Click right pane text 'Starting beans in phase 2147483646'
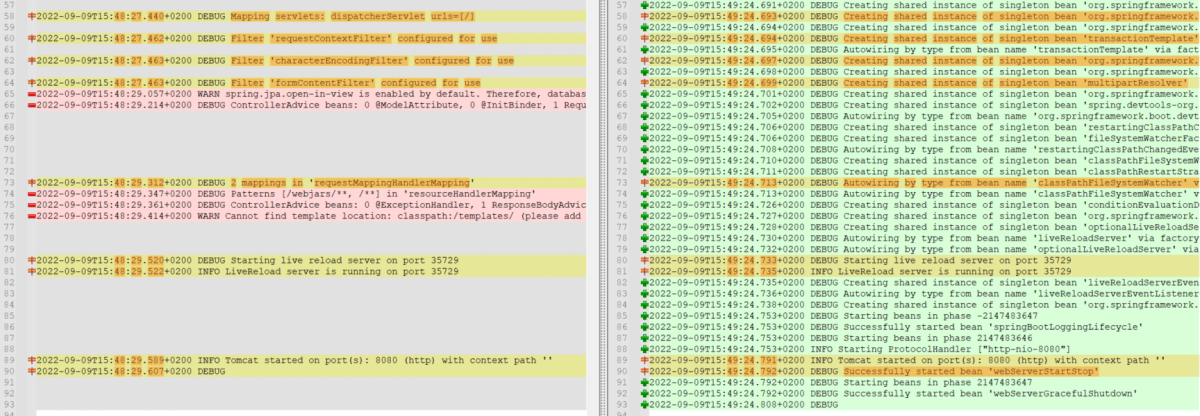 (938, 338)
